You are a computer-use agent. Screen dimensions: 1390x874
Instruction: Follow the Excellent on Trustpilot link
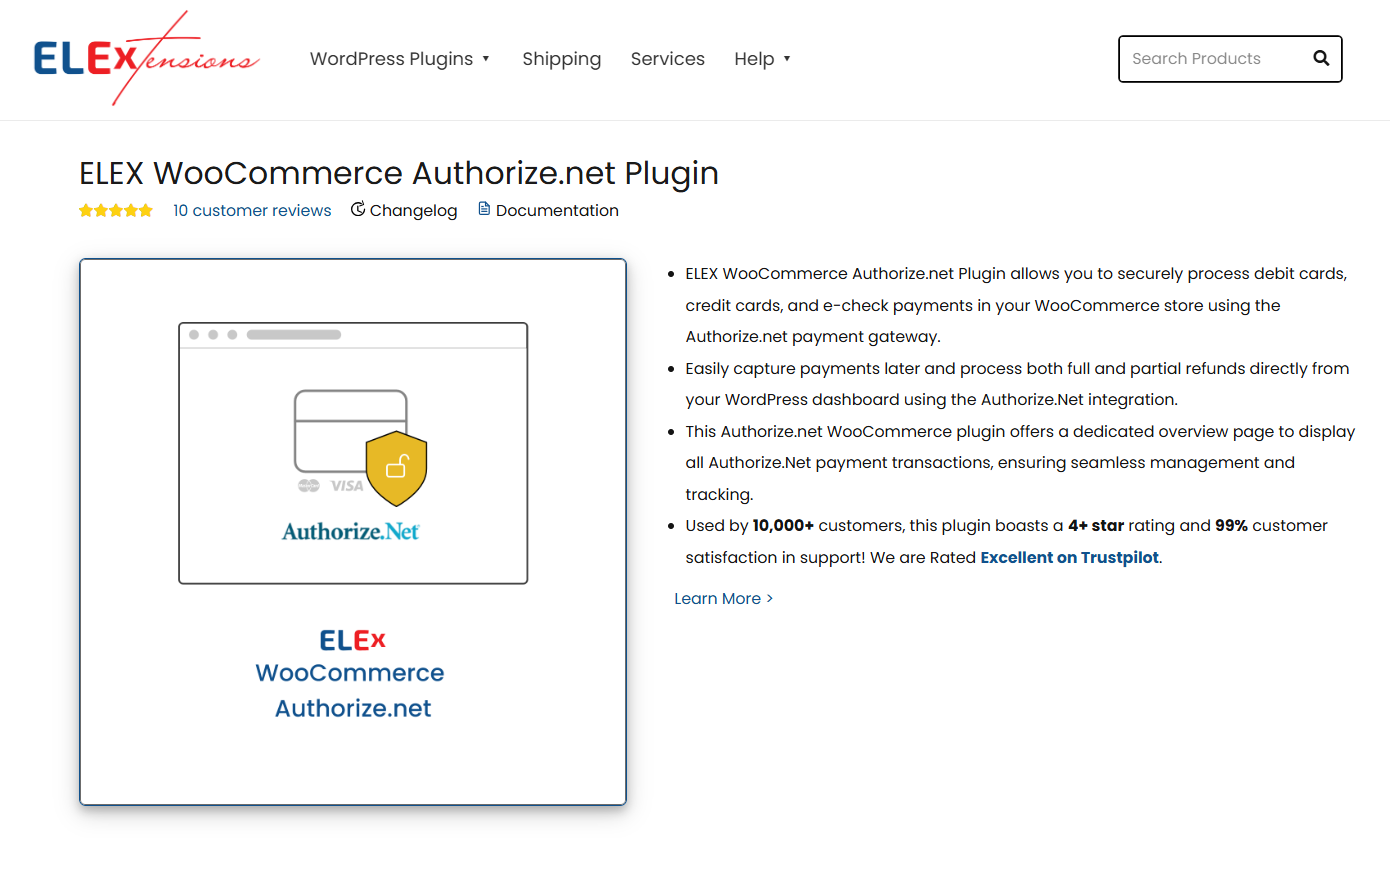click(x=1069, y=557)
